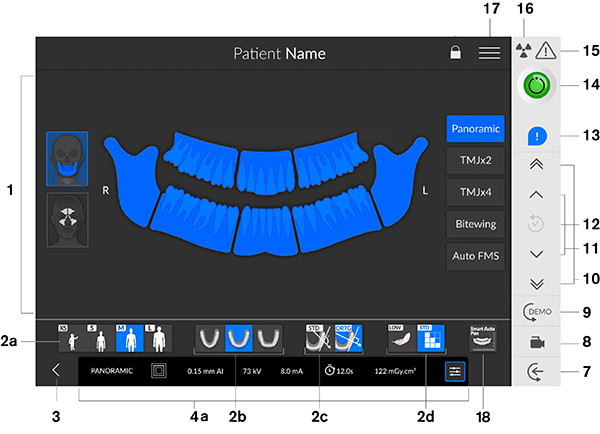Click the 8.0 mA value
Screen dimensions: 600x434
(x=292, y=371)
